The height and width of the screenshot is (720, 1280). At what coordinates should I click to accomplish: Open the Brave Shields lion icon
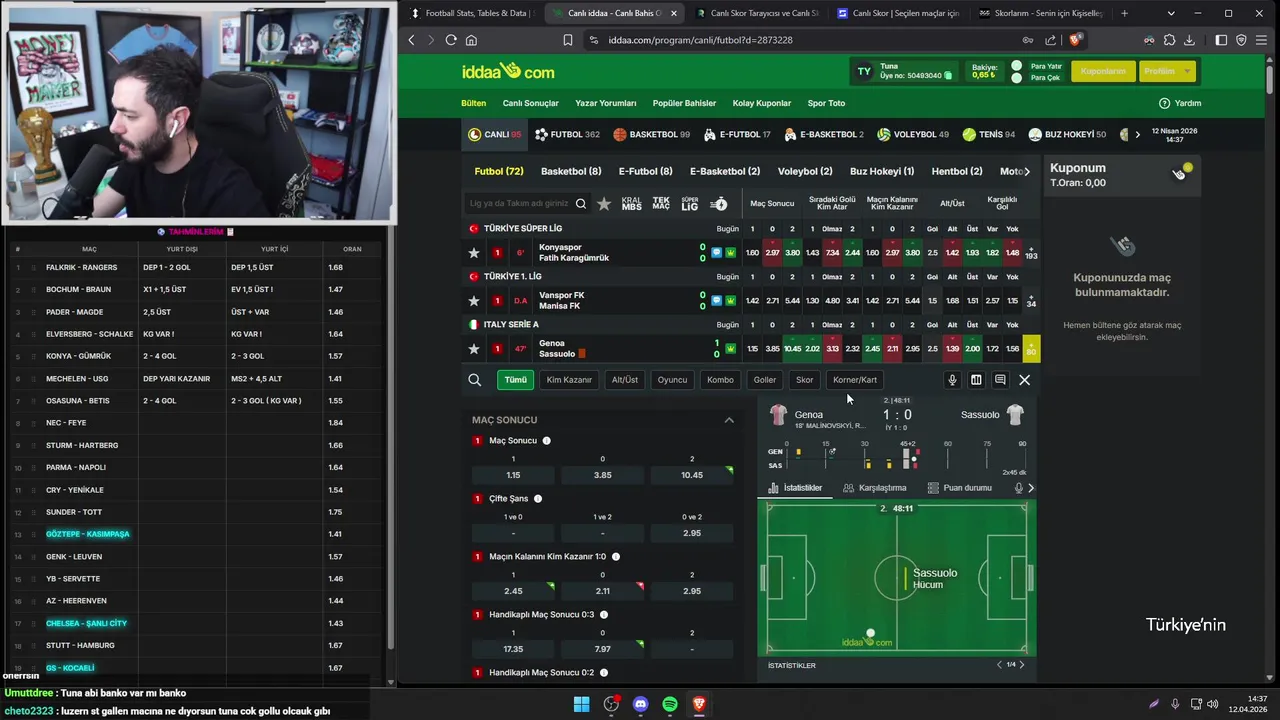1076,40
